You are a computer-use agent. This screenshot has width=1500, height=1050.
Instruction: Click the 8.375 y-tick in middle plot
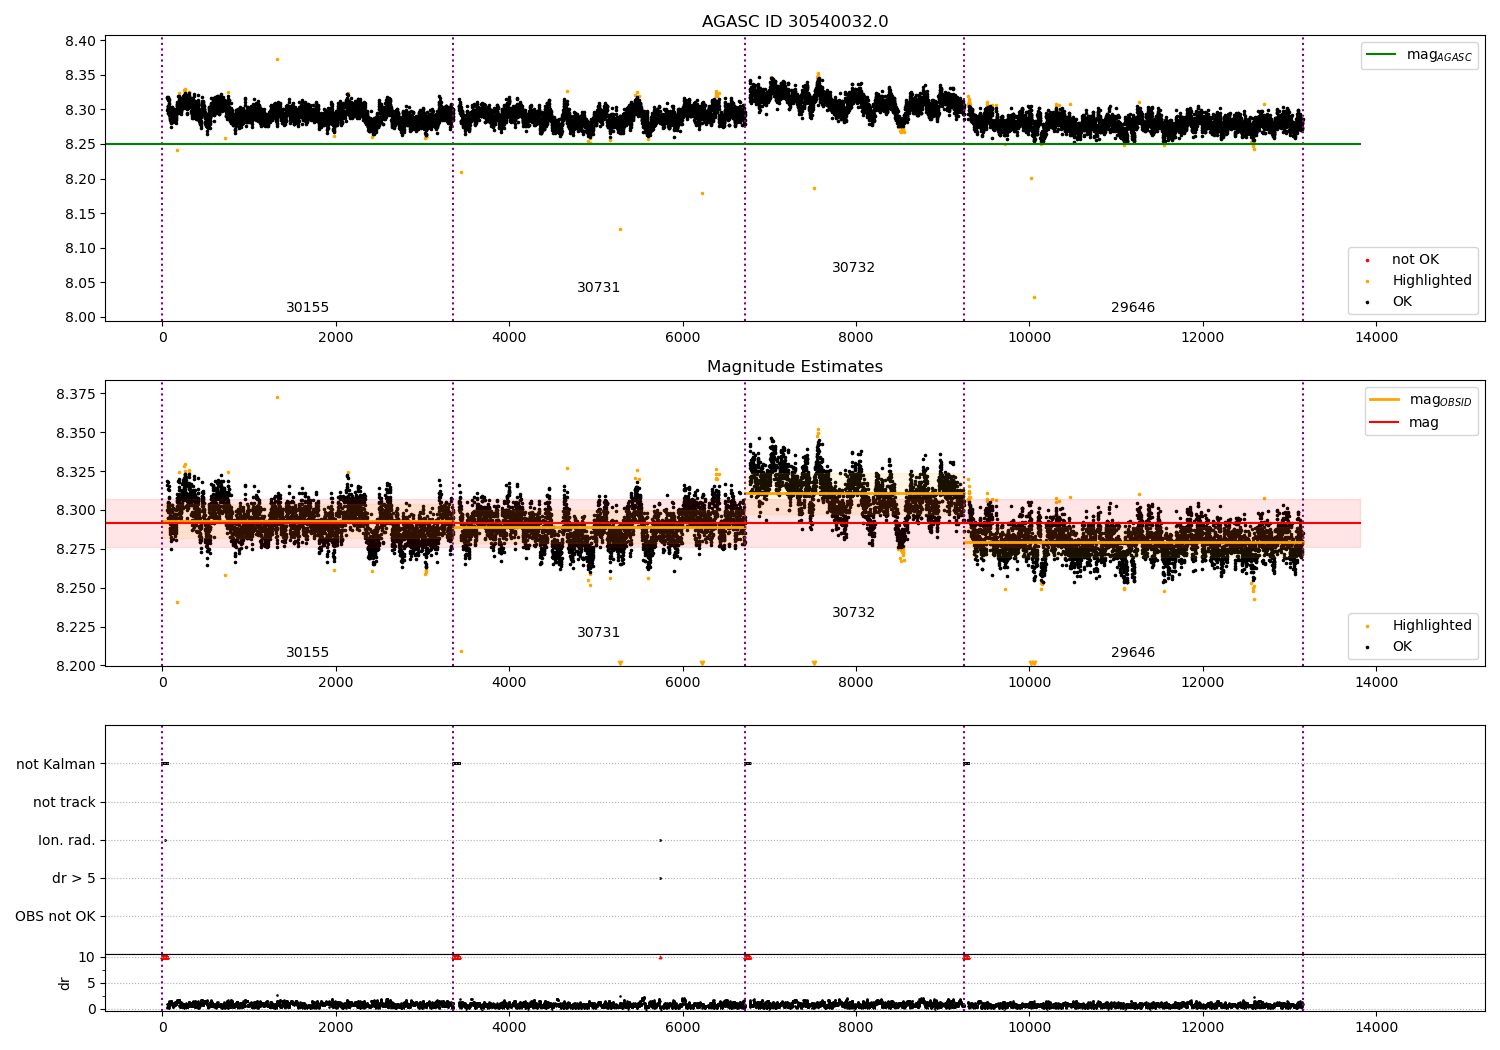(x=76, y=394)
